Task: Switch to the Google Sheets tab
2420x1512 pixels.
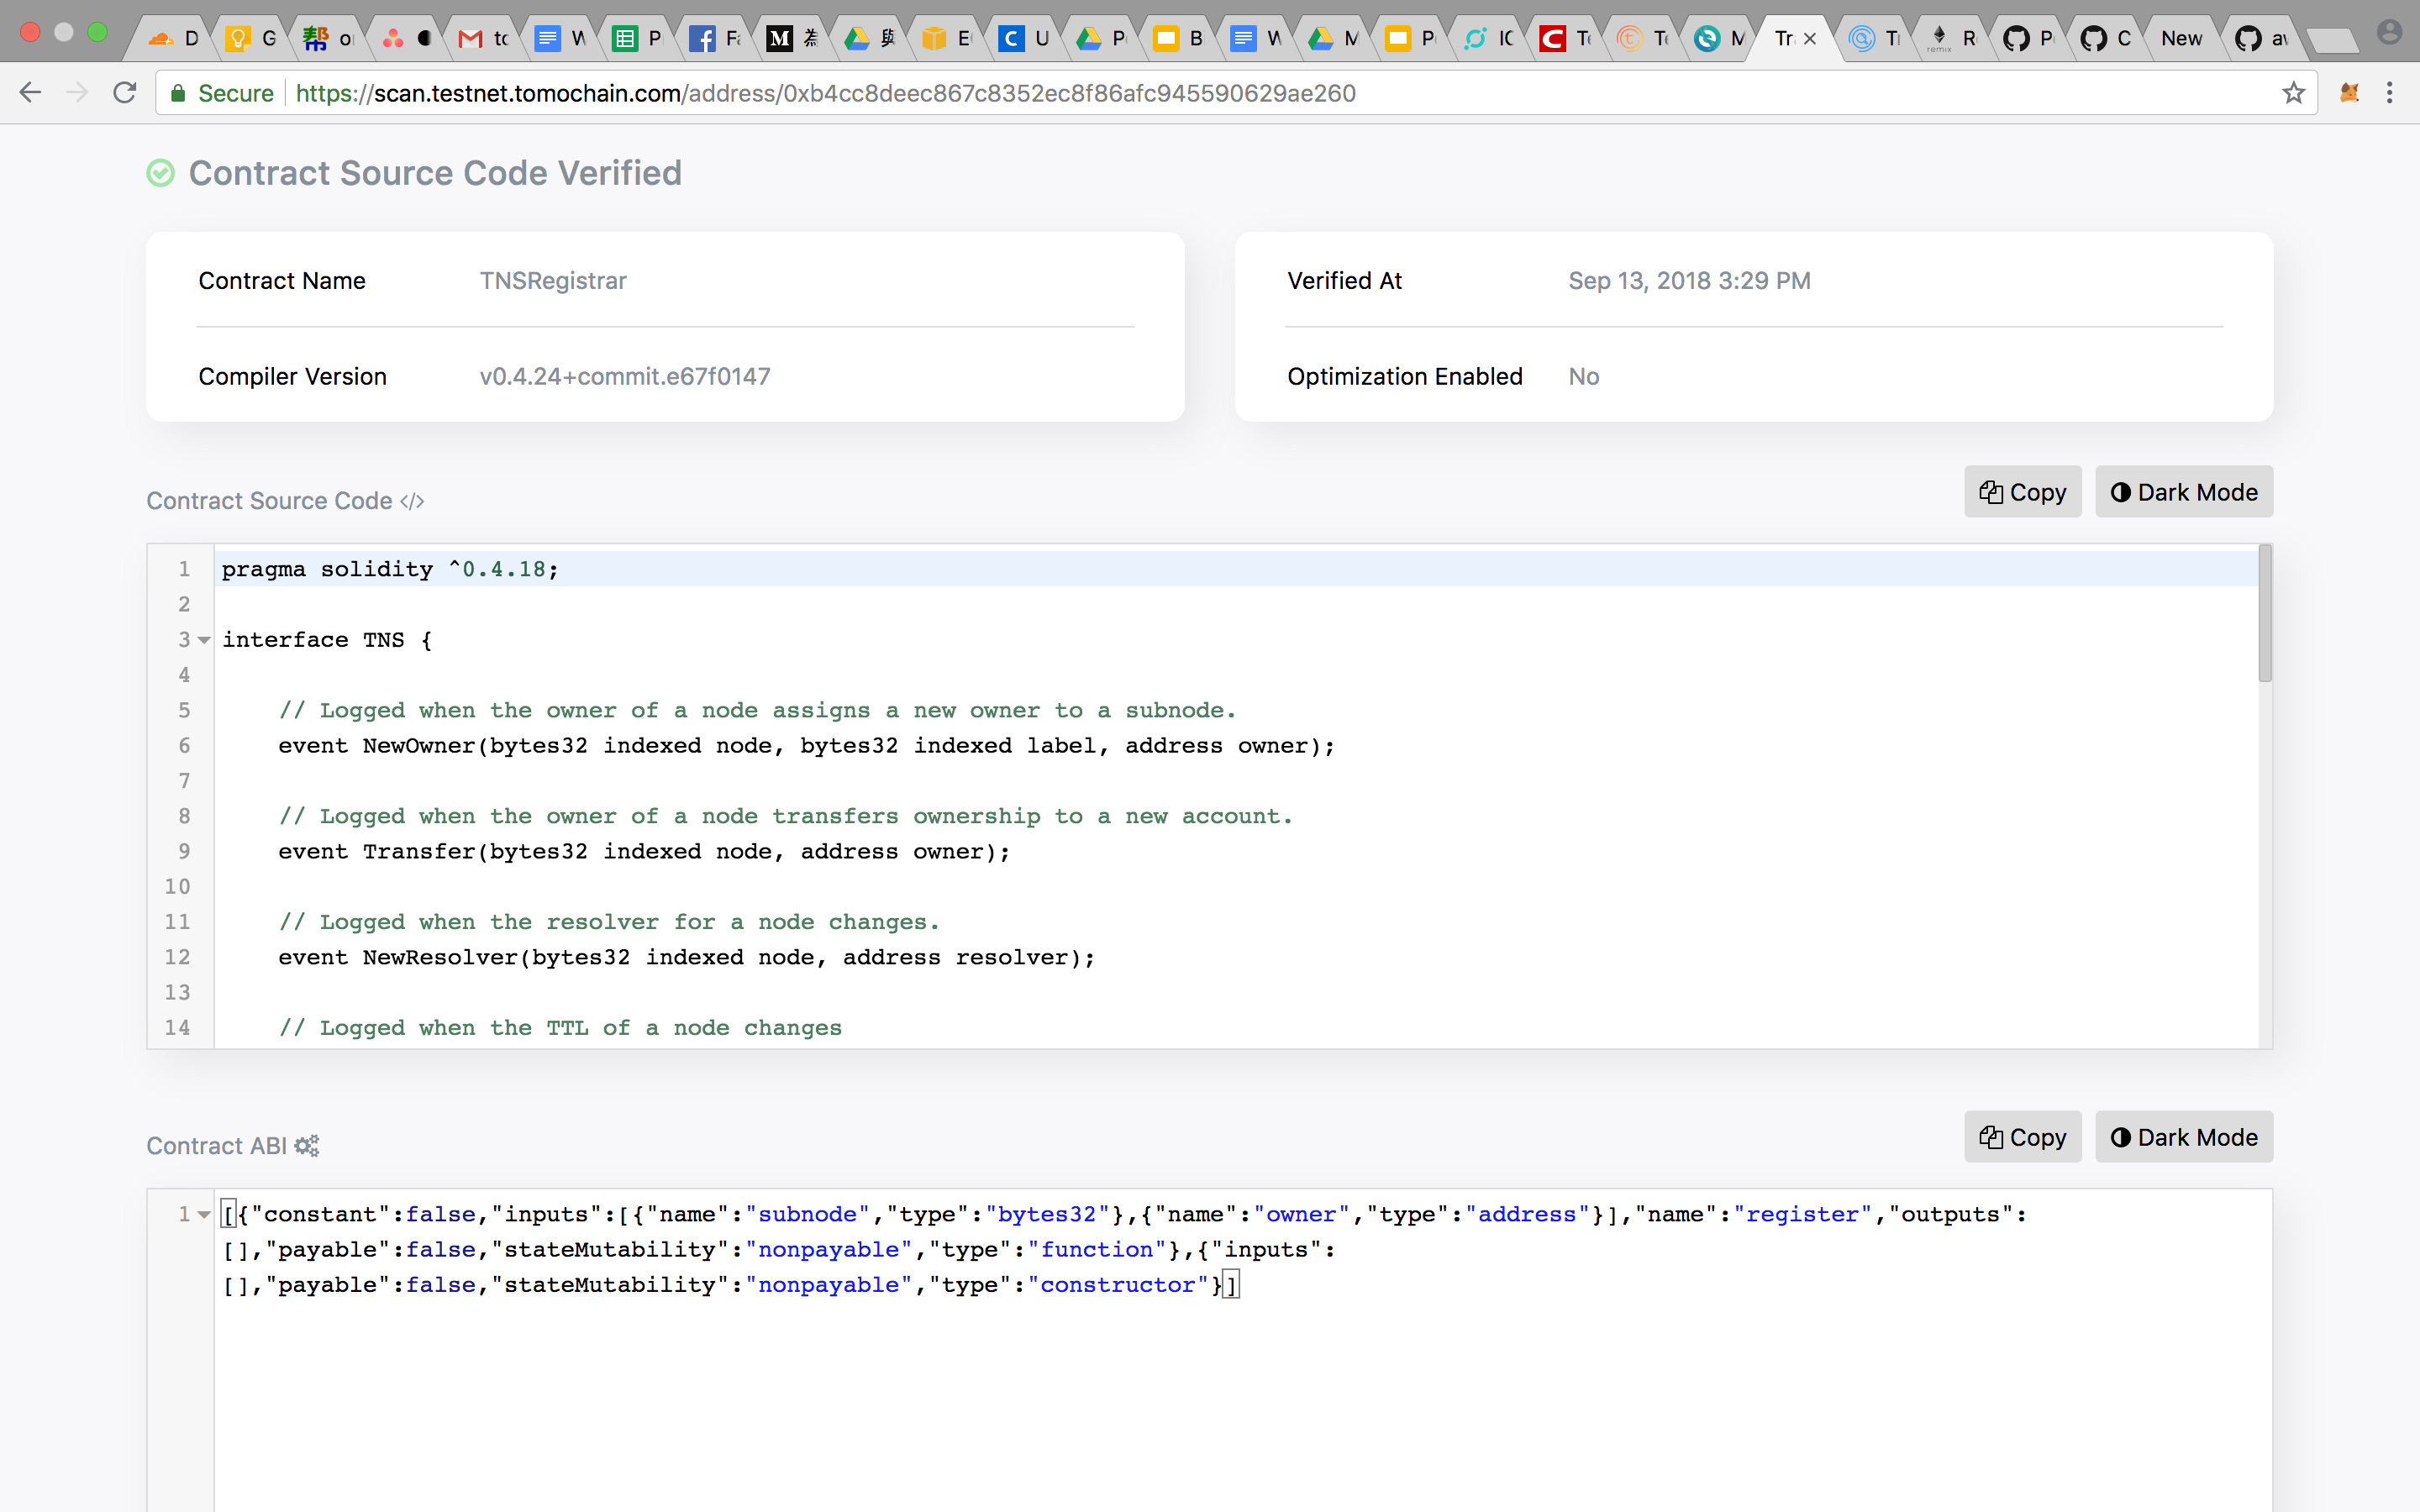Action: click(638, 38)
